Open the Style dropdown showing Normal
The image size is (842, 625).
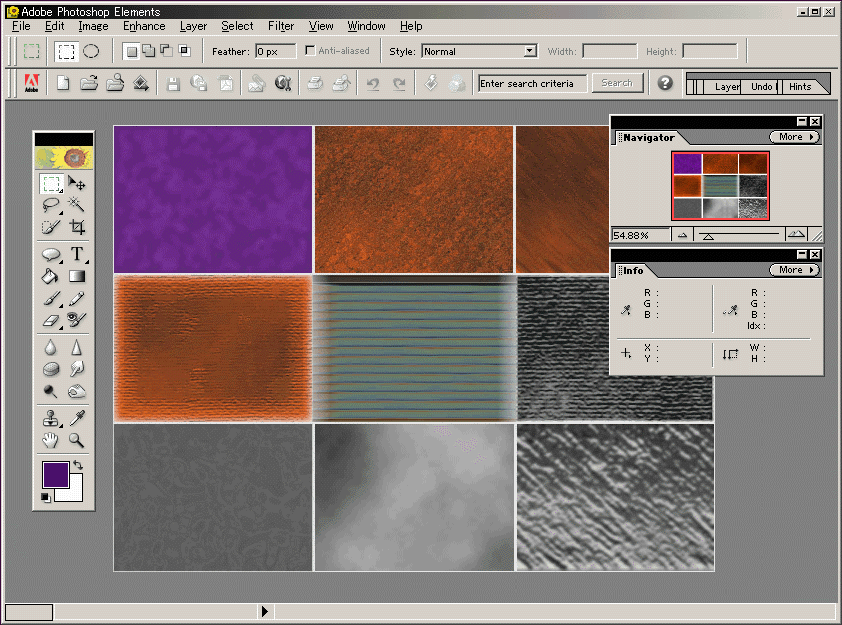pos(479,51)
